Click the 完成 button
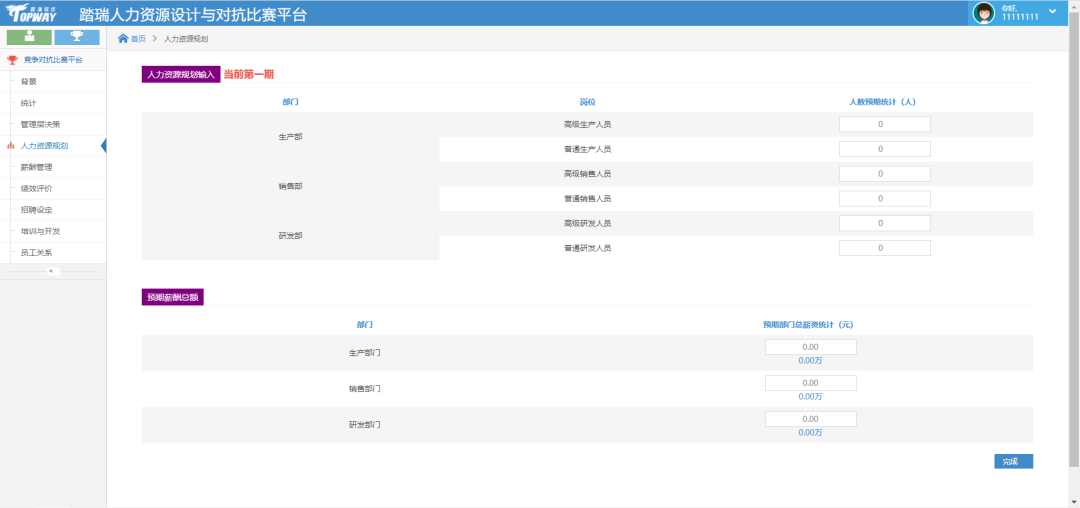Viewport: 1080px width, 508px height. [1012, 461]
